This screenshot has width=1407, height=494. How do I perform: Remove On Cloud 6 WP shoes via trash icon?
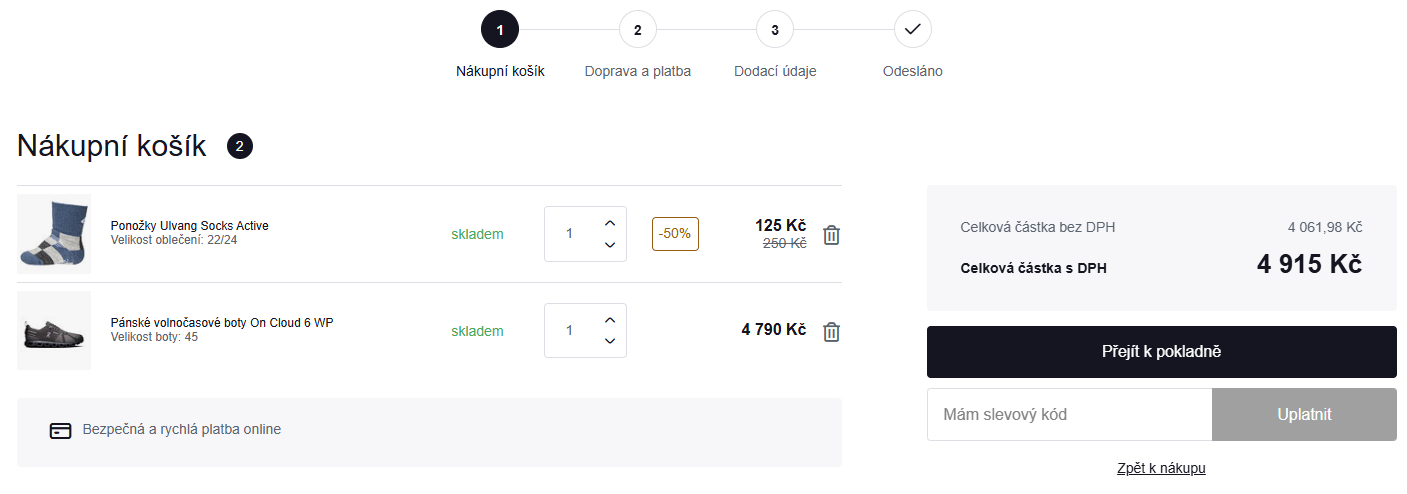831,332
